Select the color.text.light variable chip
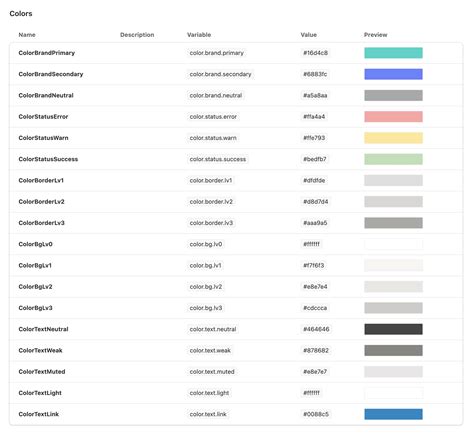This screenshot has height=435, width=474. point(209,393)
